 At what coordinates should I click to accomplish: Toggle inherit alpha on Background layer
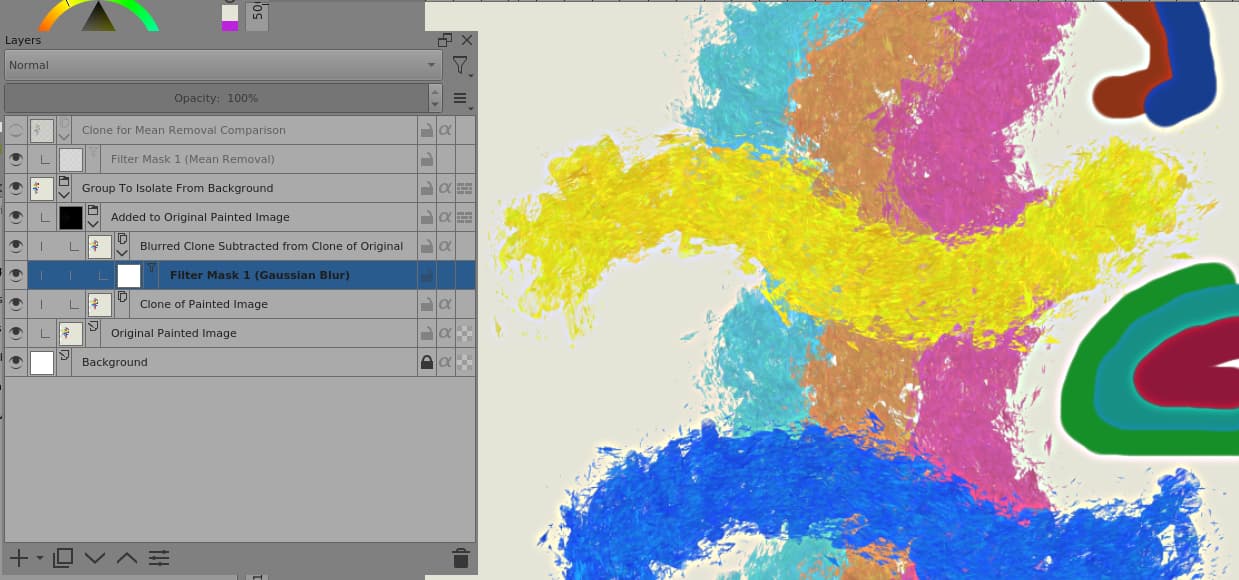point(465,362)
